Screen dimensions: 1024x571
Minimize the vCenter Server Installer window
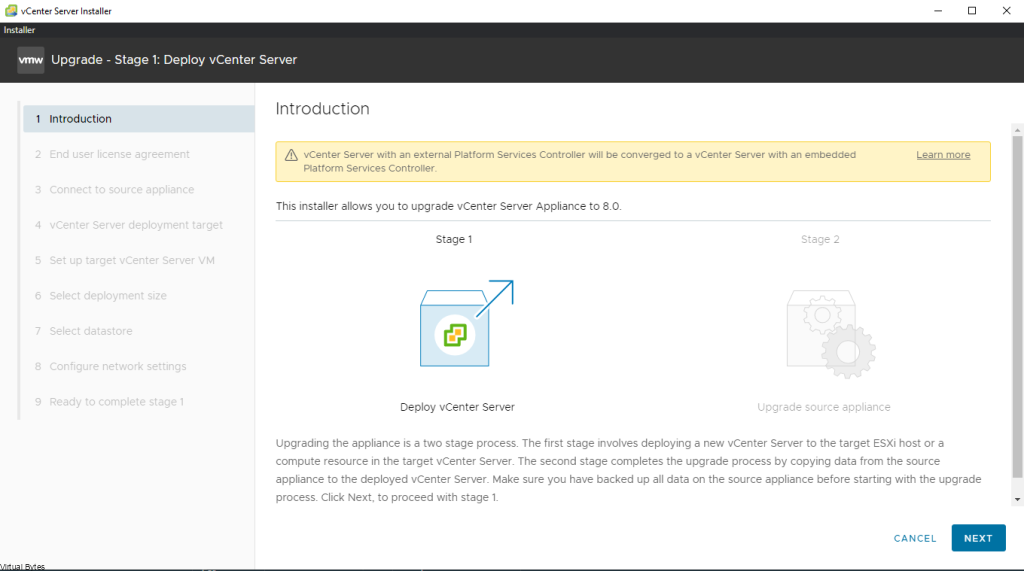[938, 10]
